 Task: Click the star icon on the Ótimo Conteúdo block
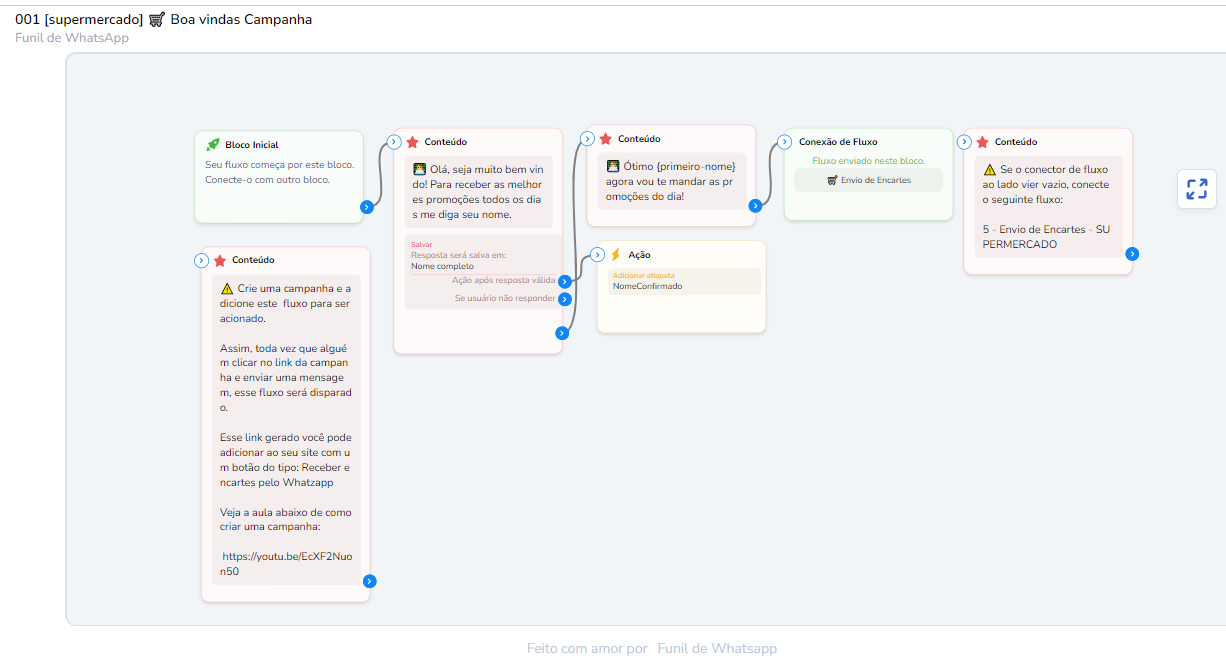605,139
